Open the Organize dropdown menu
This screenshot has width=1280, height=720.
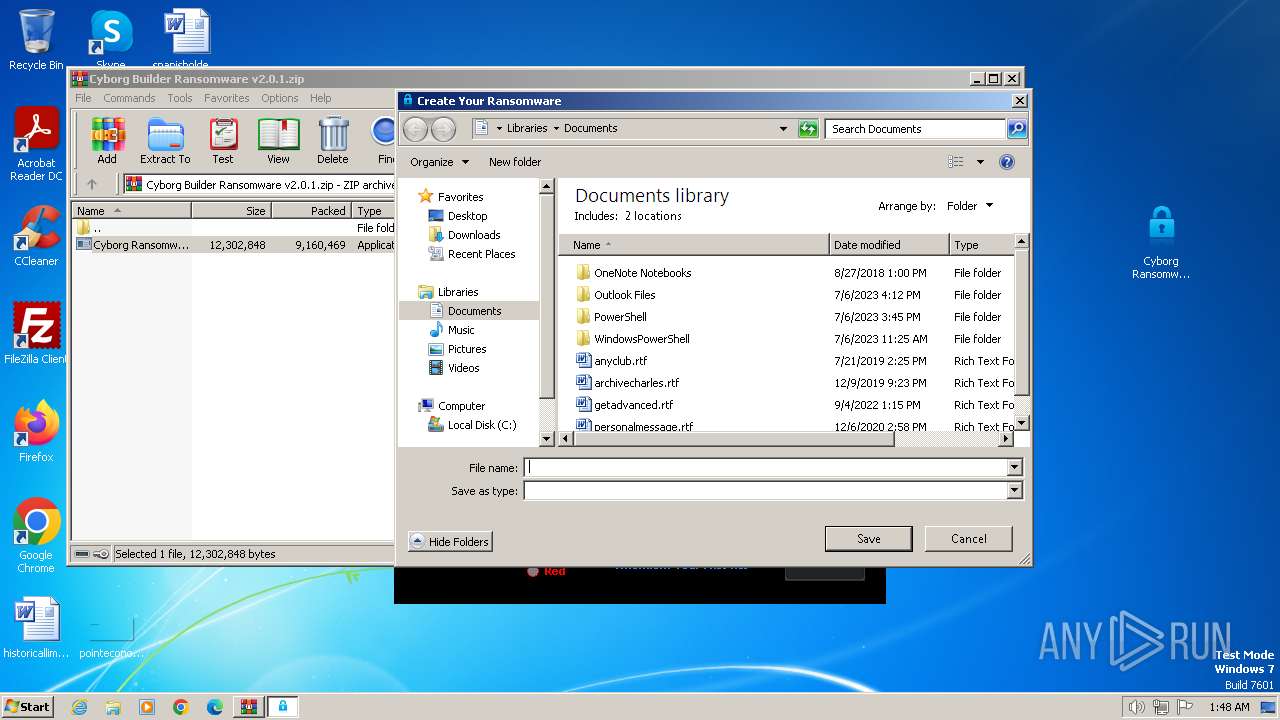pyautogui.click(x=439, y=162)
